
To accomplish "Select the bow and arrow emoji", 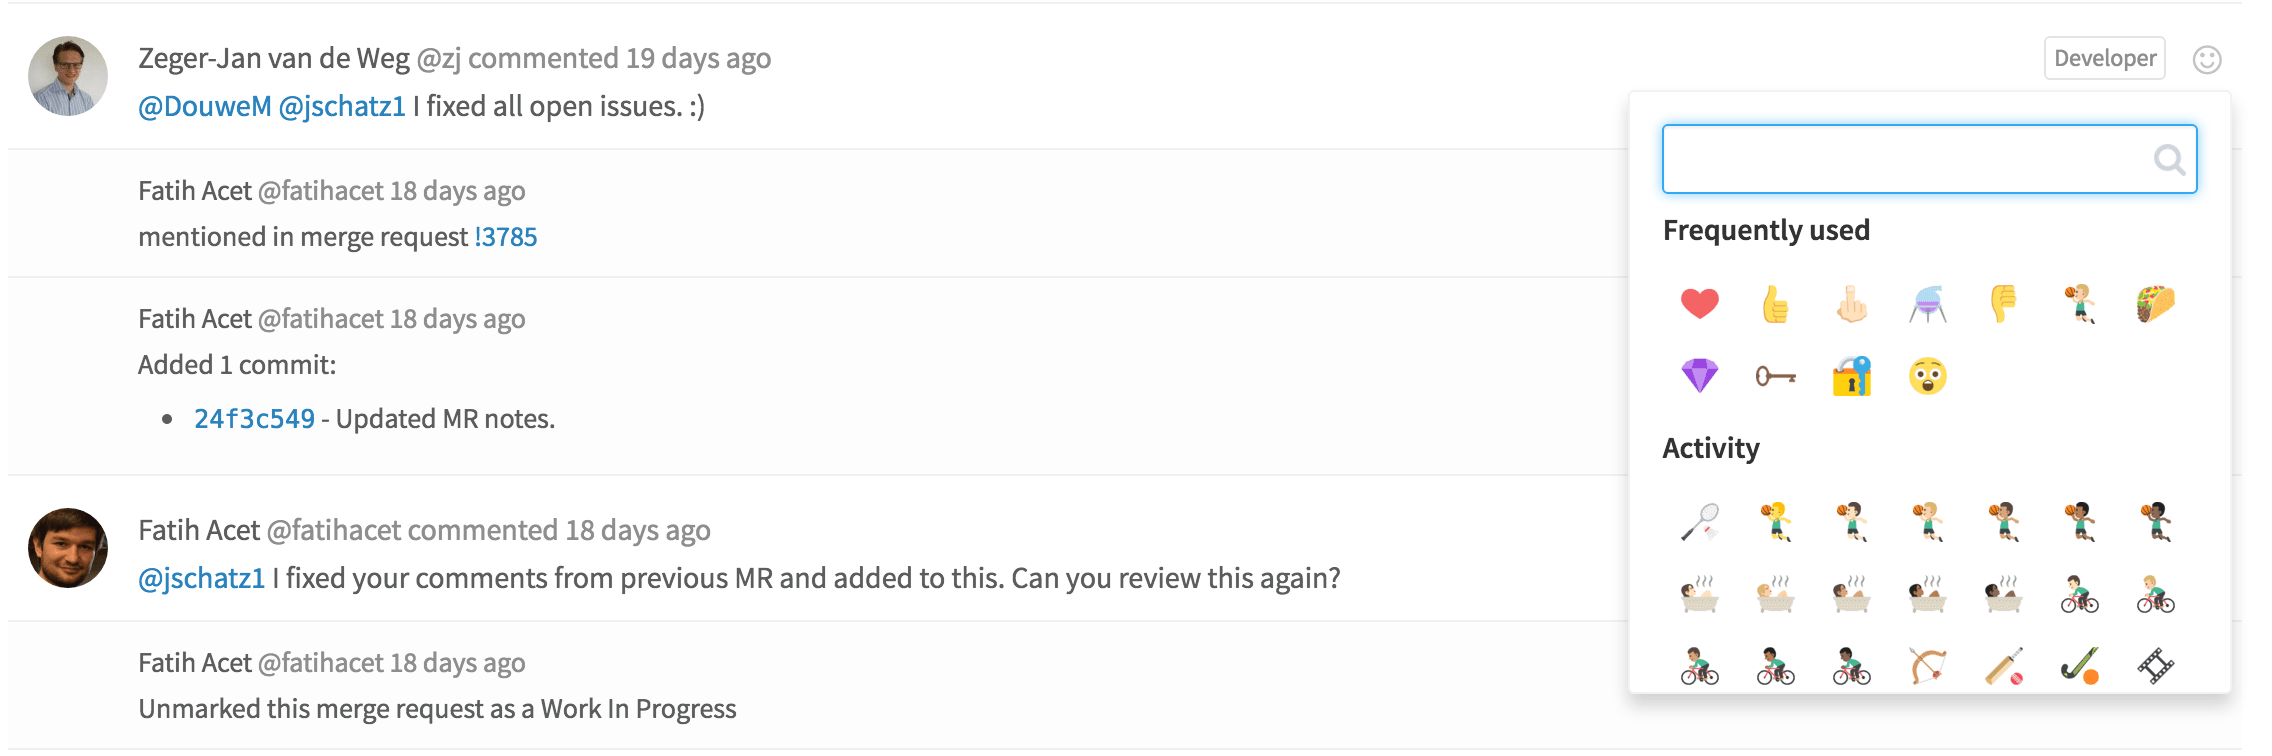I will tap(1928, 668).
